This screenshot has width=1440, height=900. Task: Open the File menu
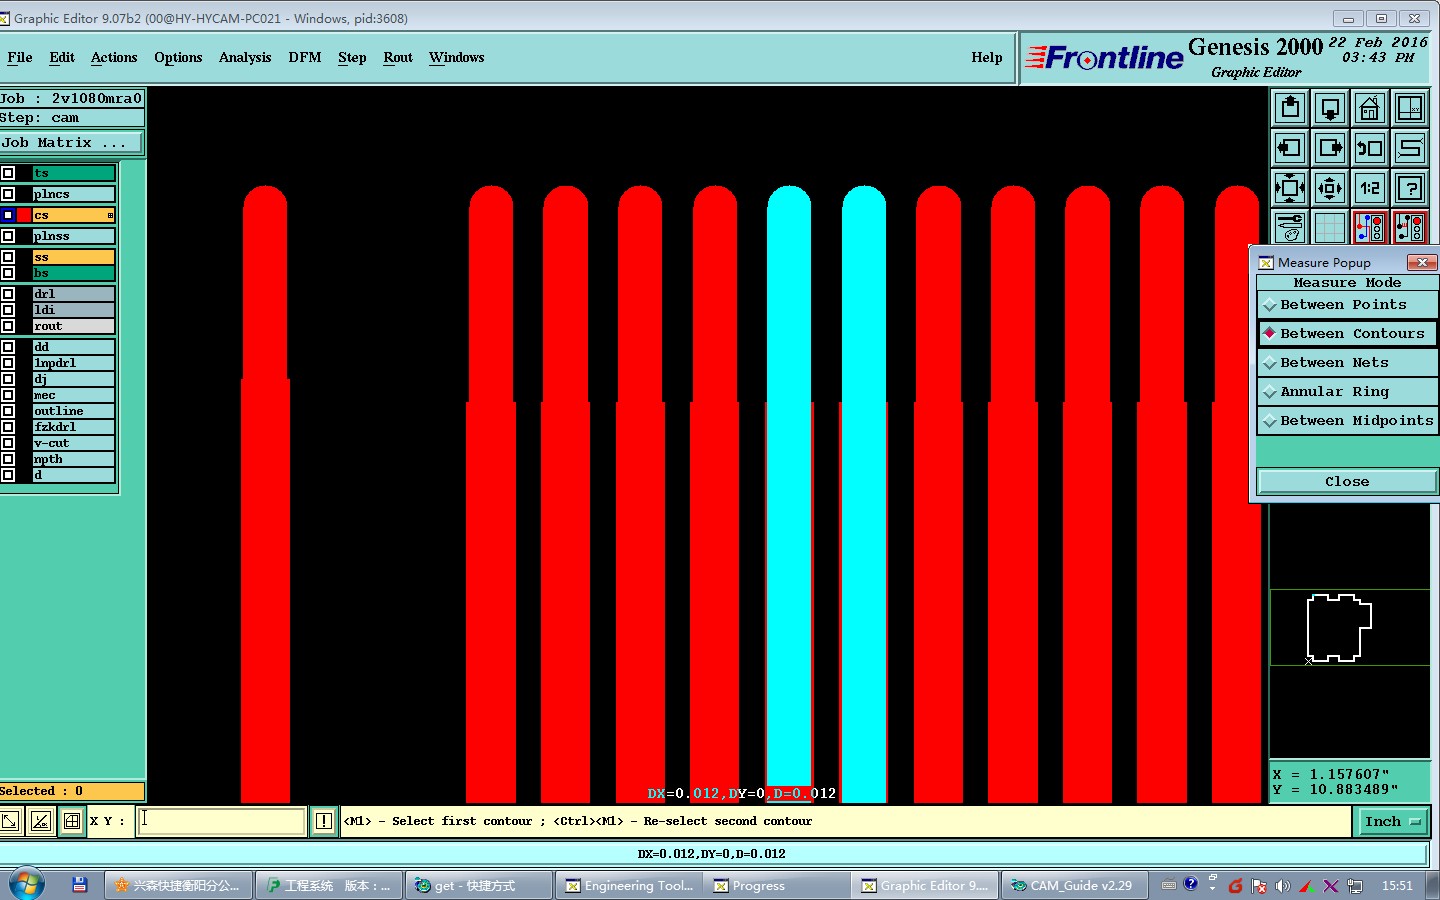20,57
